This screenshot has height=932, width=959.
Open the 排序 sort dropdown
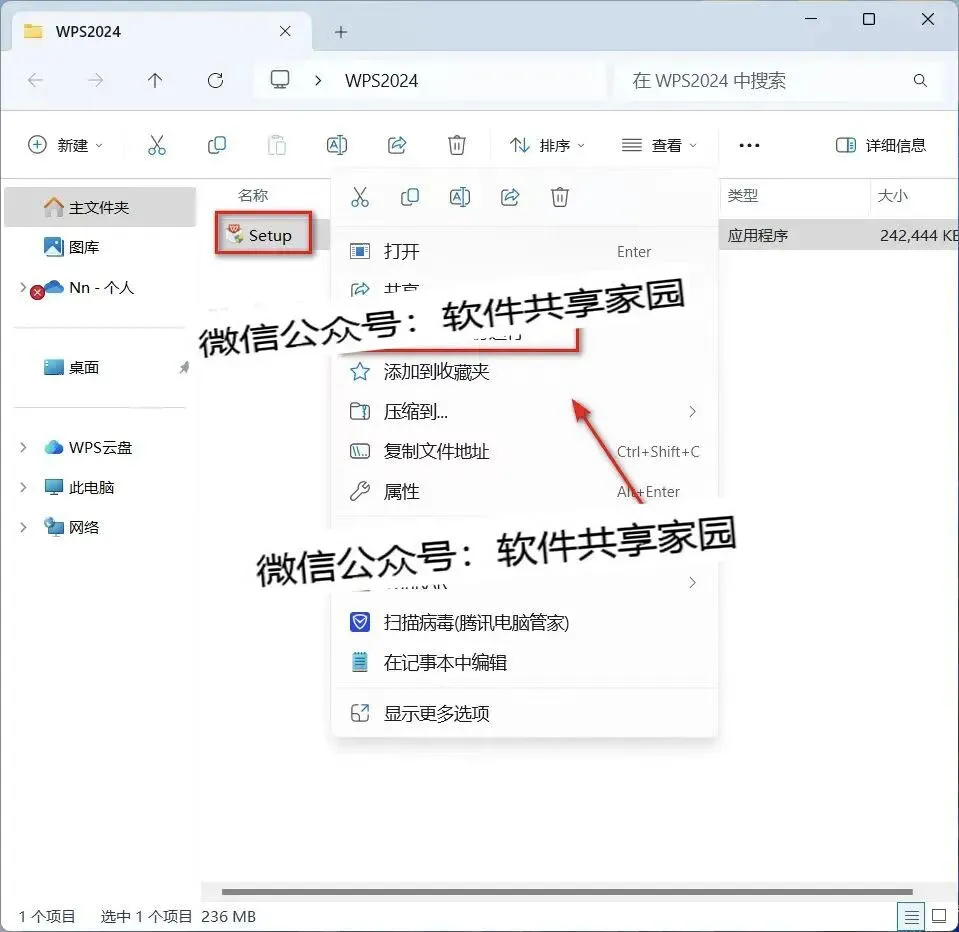(x=547, y=145)
